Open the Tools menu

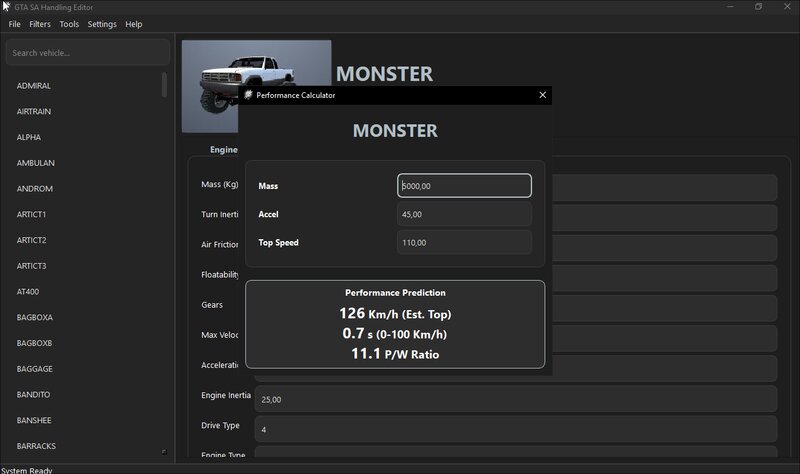point(69,24)
